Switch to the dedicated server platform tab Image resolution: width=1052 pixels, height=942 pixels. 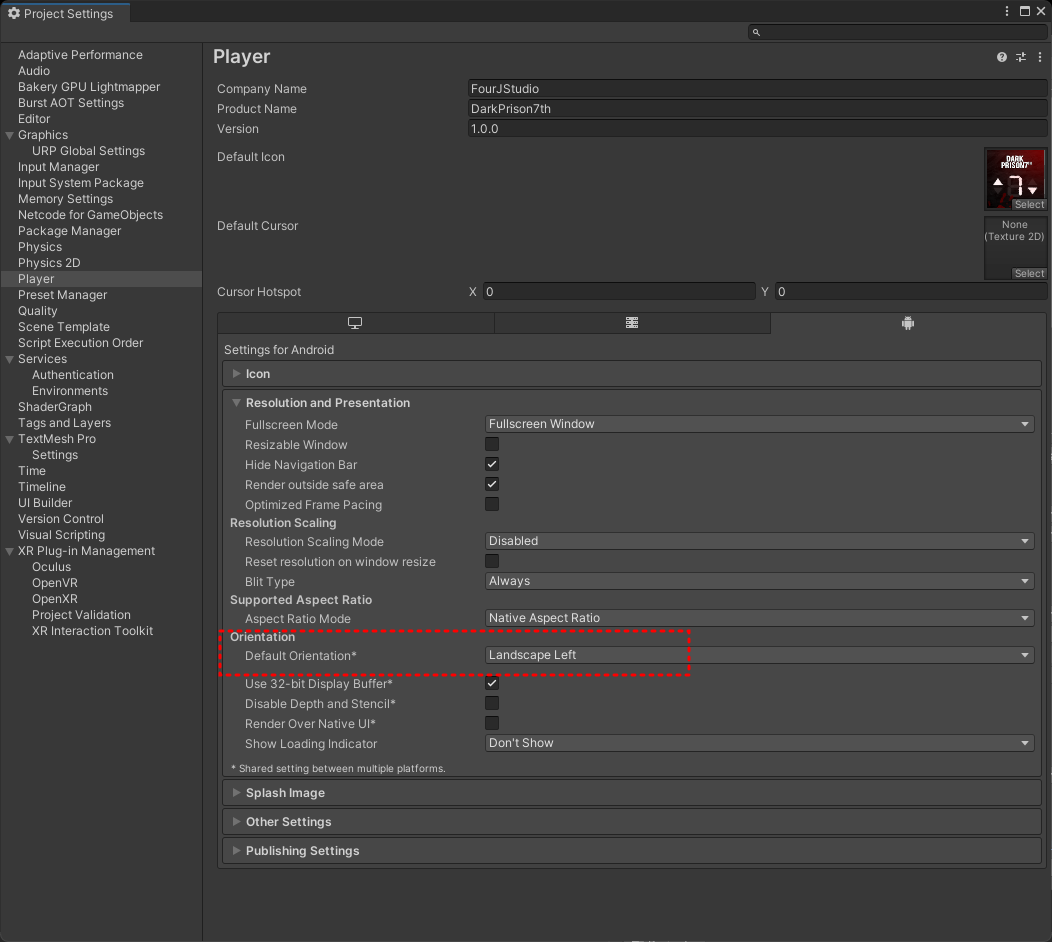[632, 323]
